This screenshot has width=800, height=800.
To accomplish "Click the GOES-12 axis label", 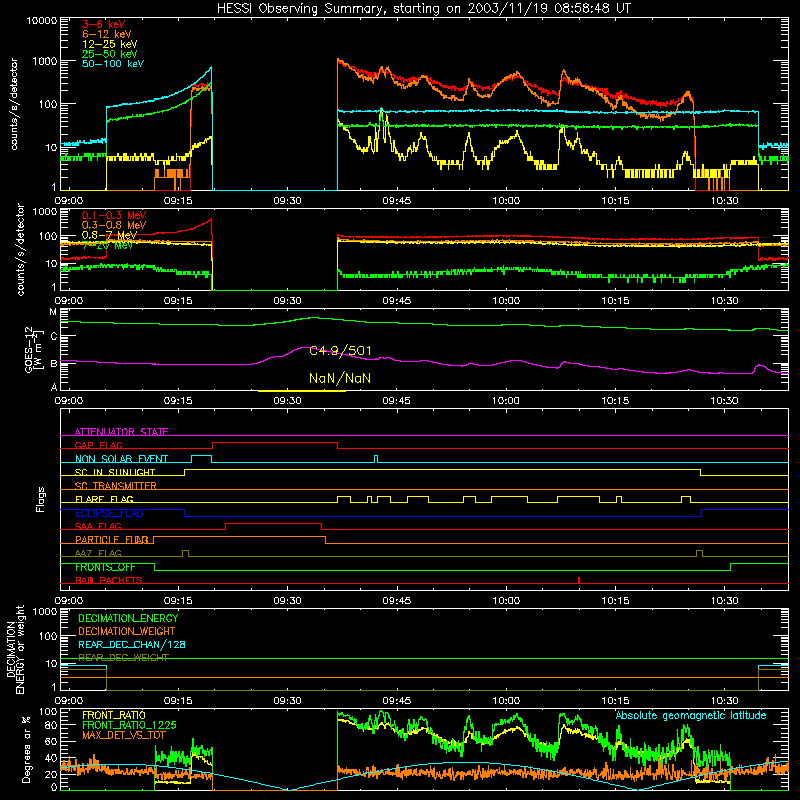I will pos(33,349).
